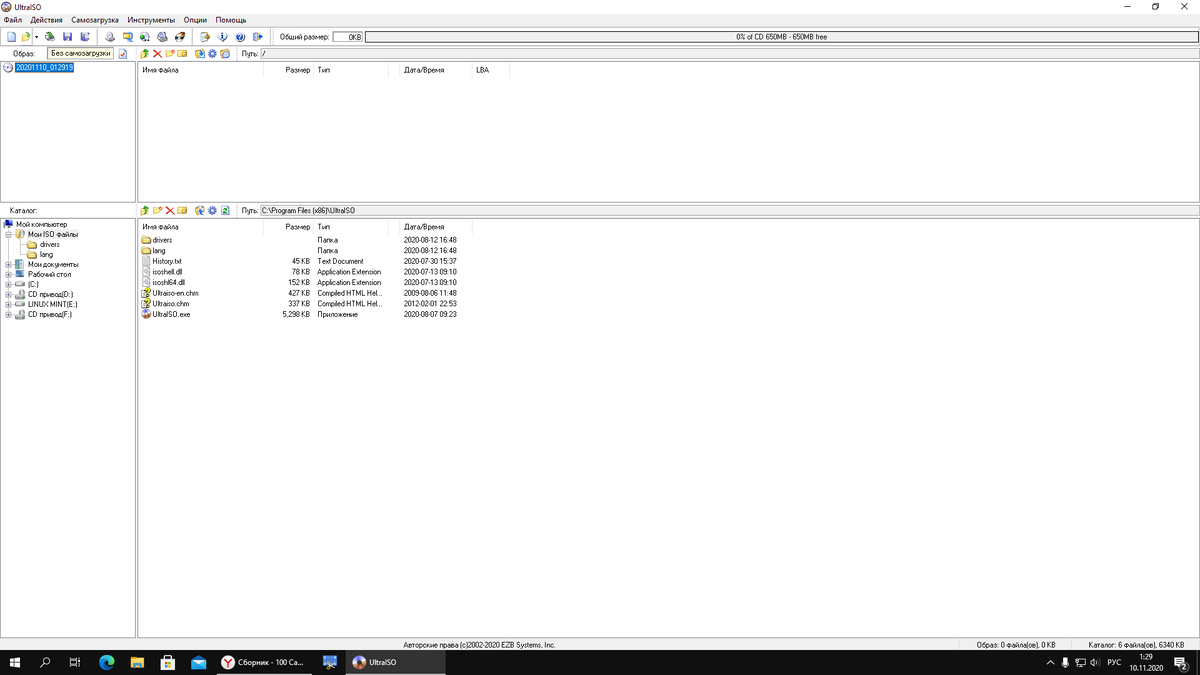Click the red X delete icon in Каталог toolbar
Image resolution: width=1200 pixels, height=675 pixels.
[170, 210]
